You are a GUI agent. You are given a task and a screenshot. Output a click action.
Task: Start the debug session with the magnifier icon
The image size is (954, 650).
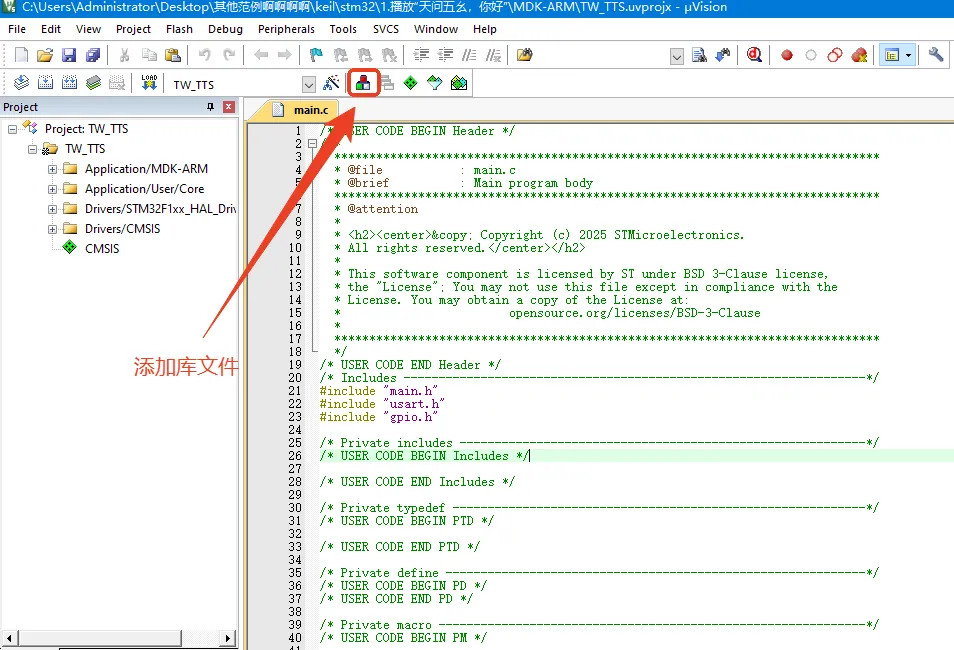754,55
